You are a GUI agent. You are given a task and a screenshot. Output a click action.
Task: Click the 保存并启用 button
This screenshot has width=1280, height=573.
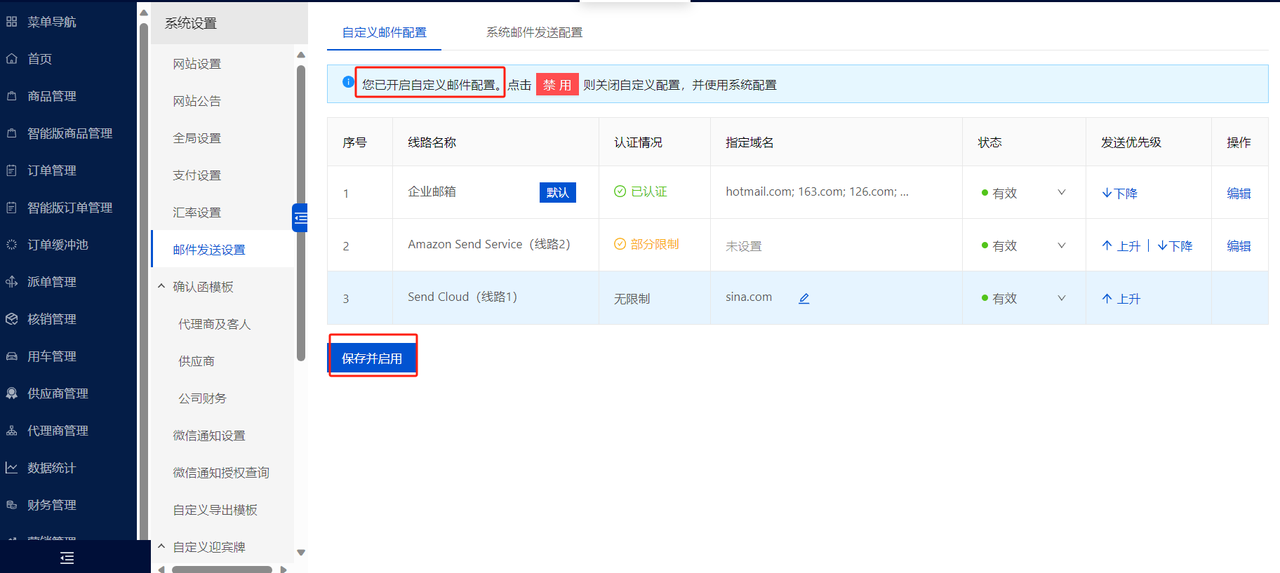click(x=372, y=358)
